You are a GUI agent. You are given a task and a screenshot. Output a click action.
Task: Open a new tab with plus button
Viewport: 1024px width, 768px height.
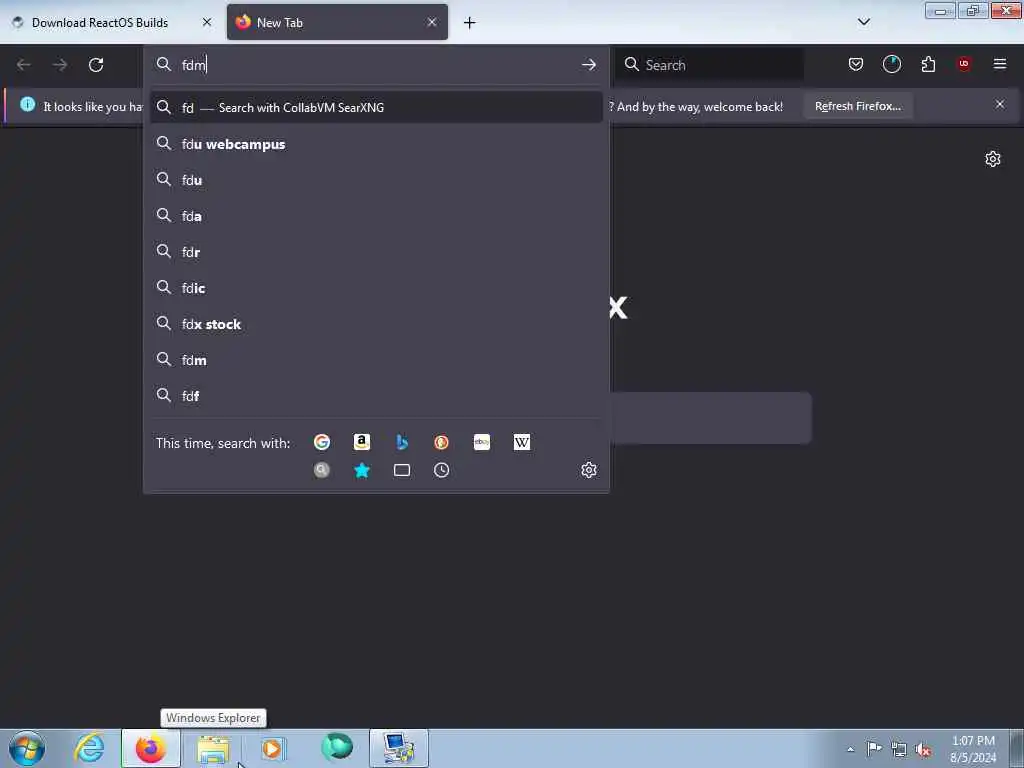pyautogui.click(x=470, y=23)
